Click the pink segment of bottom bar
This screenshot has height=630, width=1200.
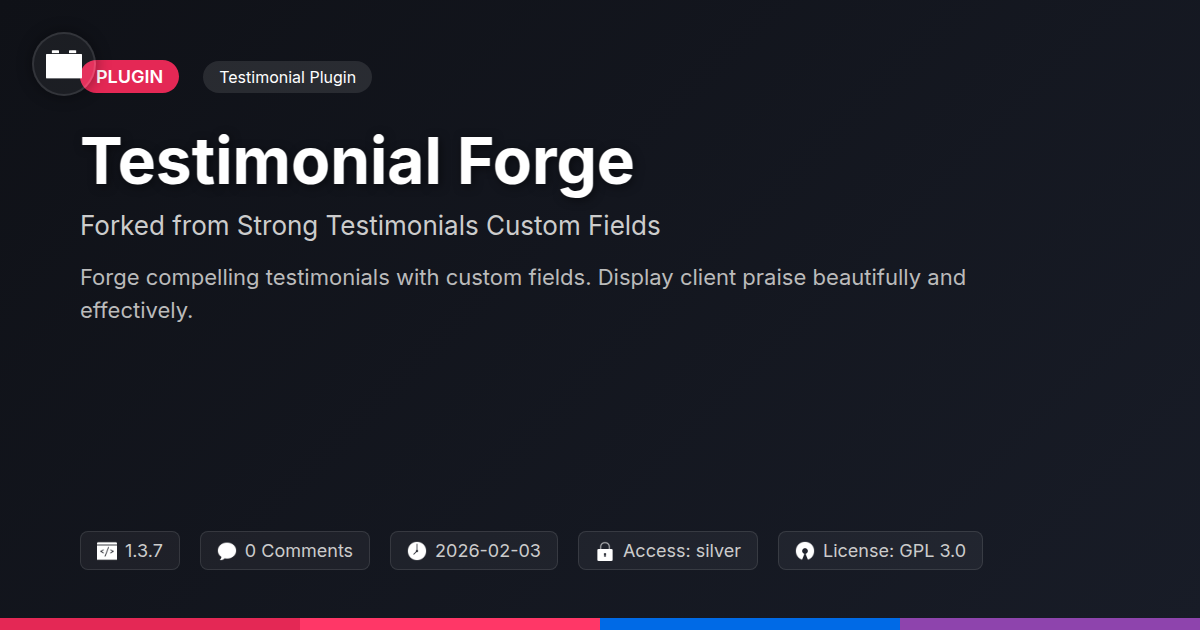click(450, 624)
